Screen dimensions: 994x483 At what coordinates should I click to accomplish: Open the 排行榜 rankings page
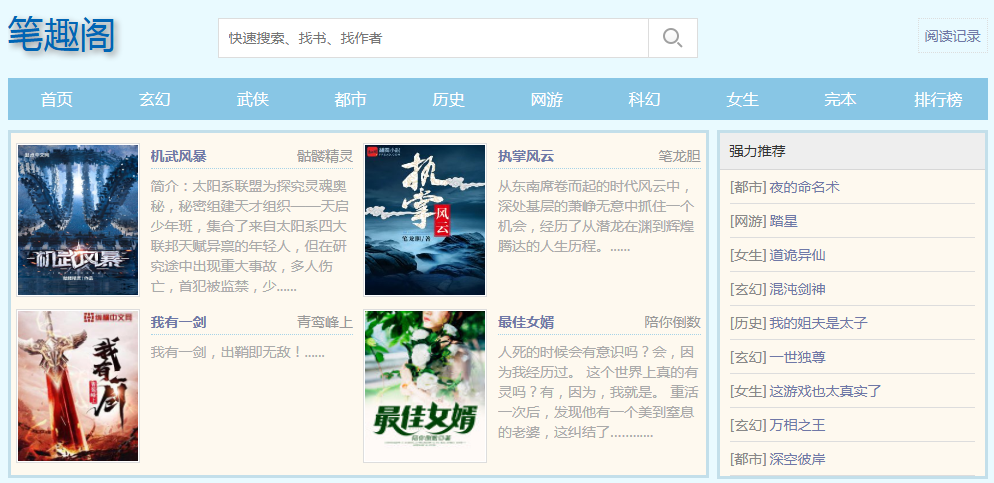938,100
